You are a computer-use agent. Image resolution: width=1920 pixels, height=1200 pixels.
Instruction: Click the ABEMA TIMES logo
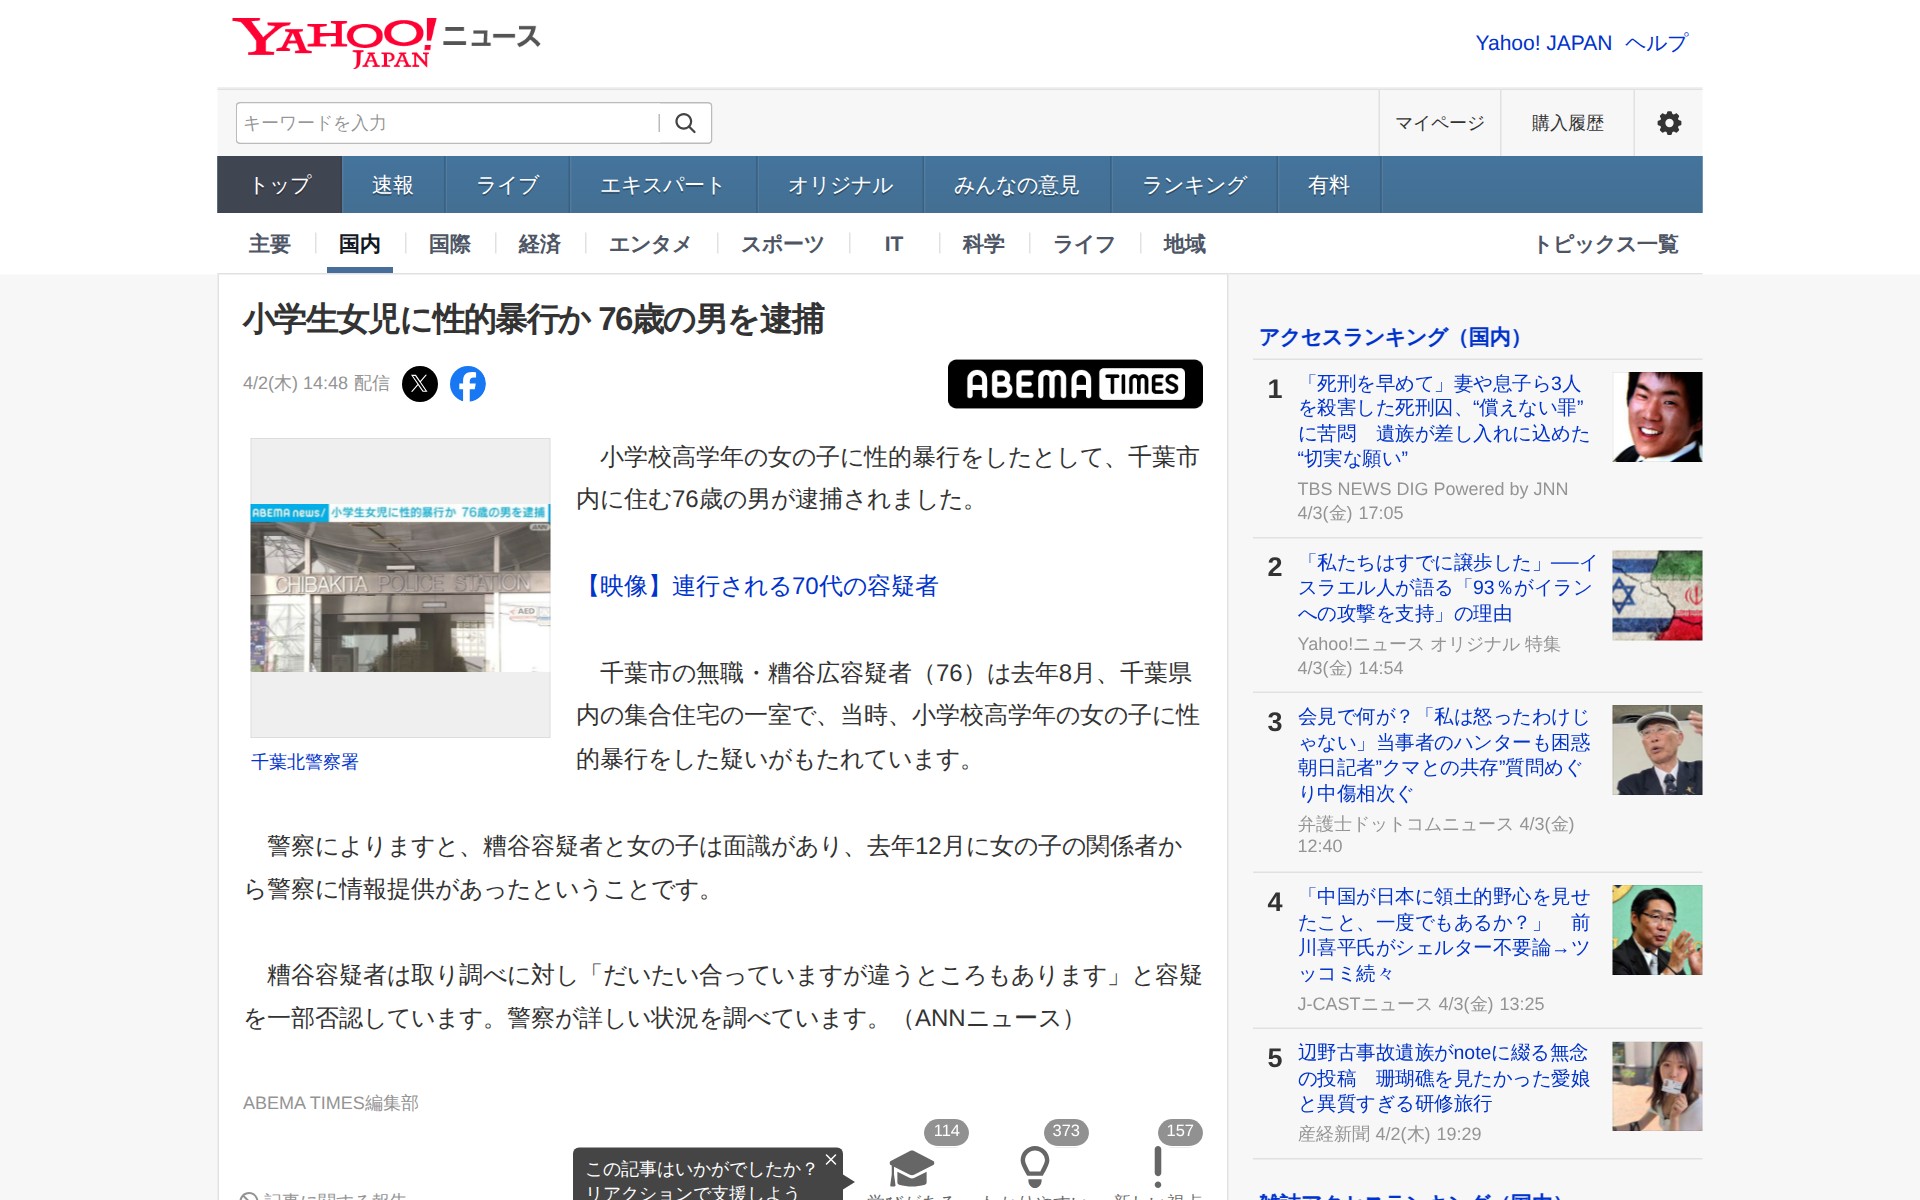click(x=1074, y=384)
